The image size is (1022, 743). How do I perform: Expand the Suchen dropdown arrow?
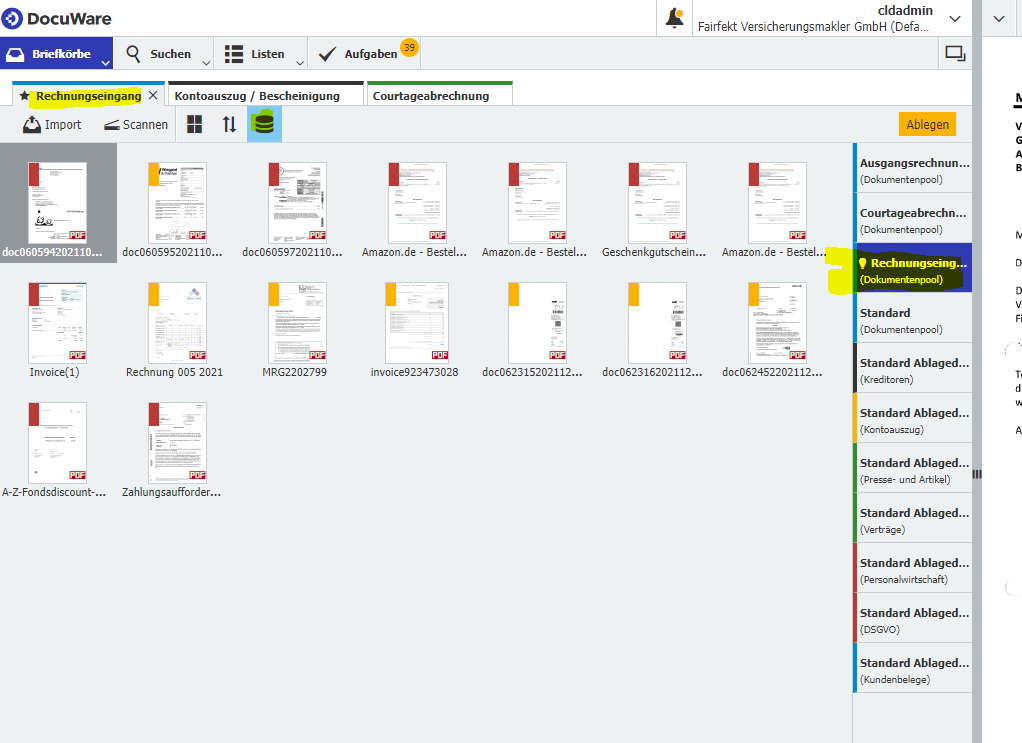pyautogui.click(x=206, y=62)
